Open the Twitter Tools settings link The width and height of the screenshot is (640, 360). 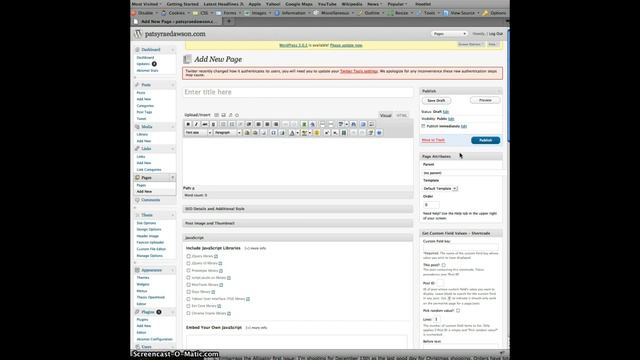(359, 71)
